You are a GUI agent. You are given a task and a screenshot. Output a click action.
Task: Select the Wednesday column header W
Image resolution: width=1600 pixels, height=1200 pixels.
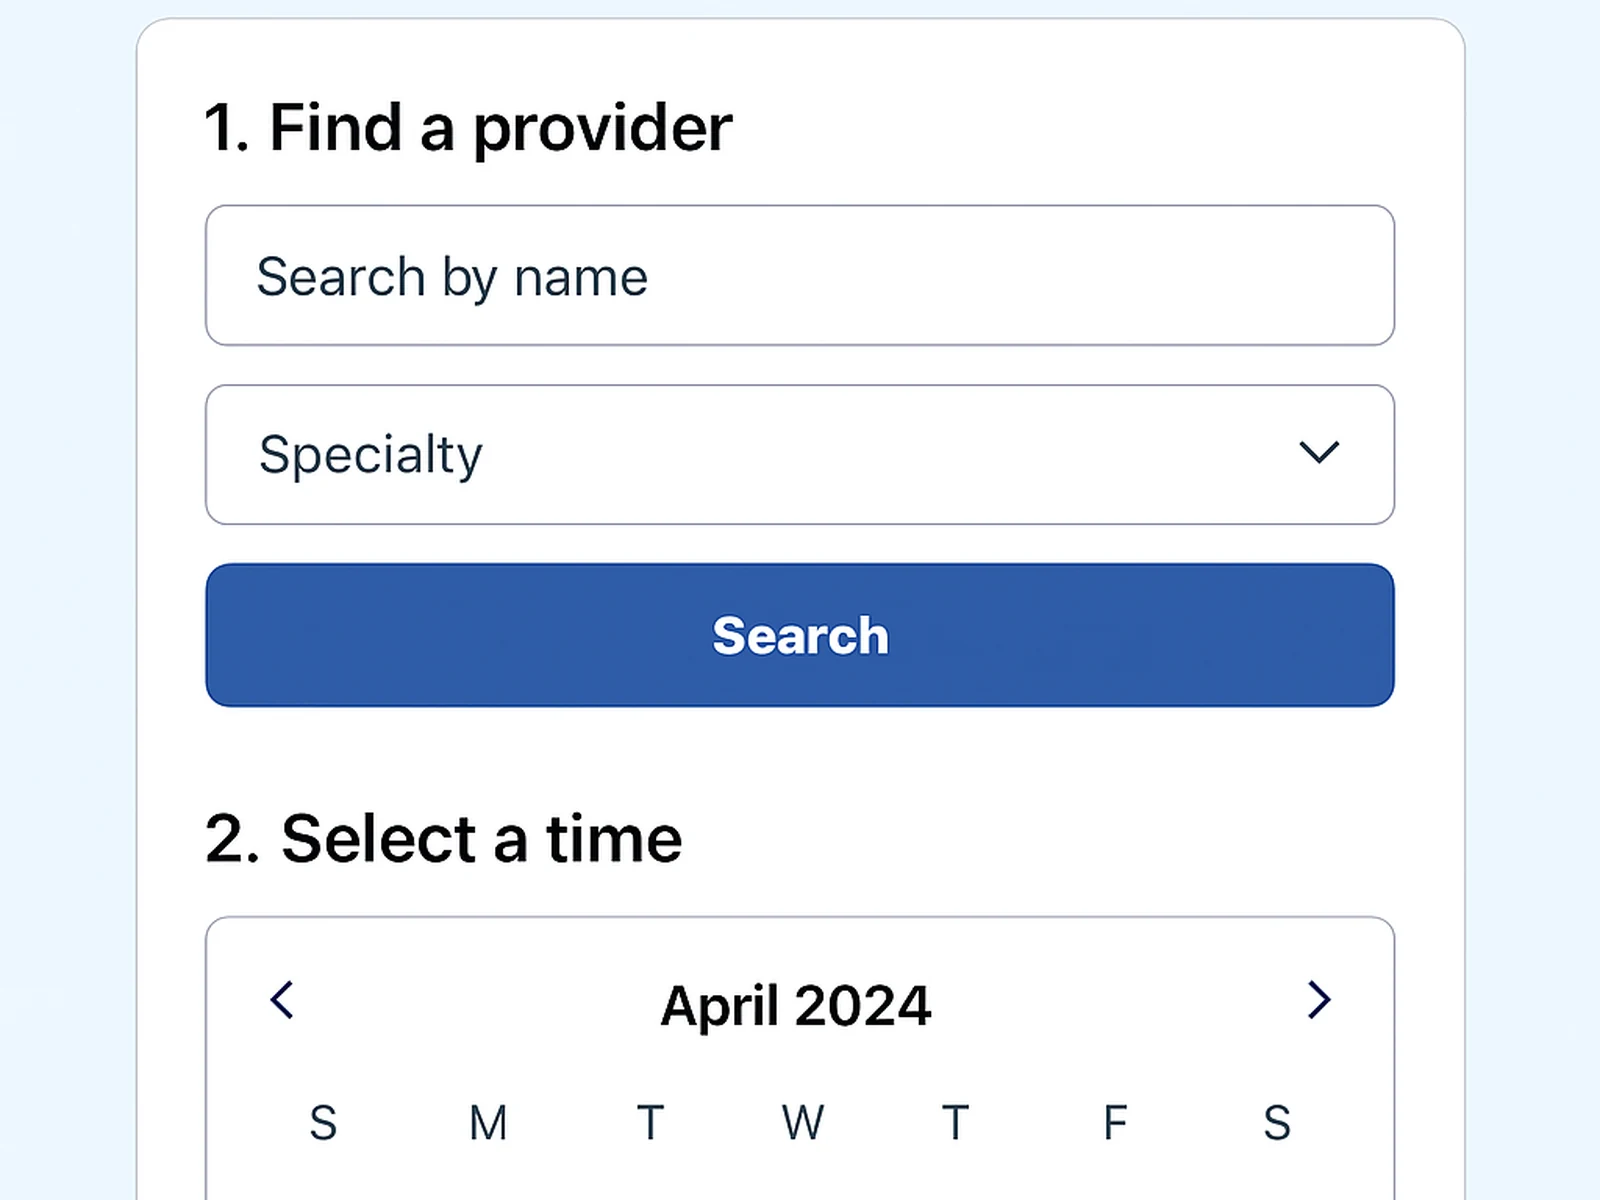tap(803, 1123)
